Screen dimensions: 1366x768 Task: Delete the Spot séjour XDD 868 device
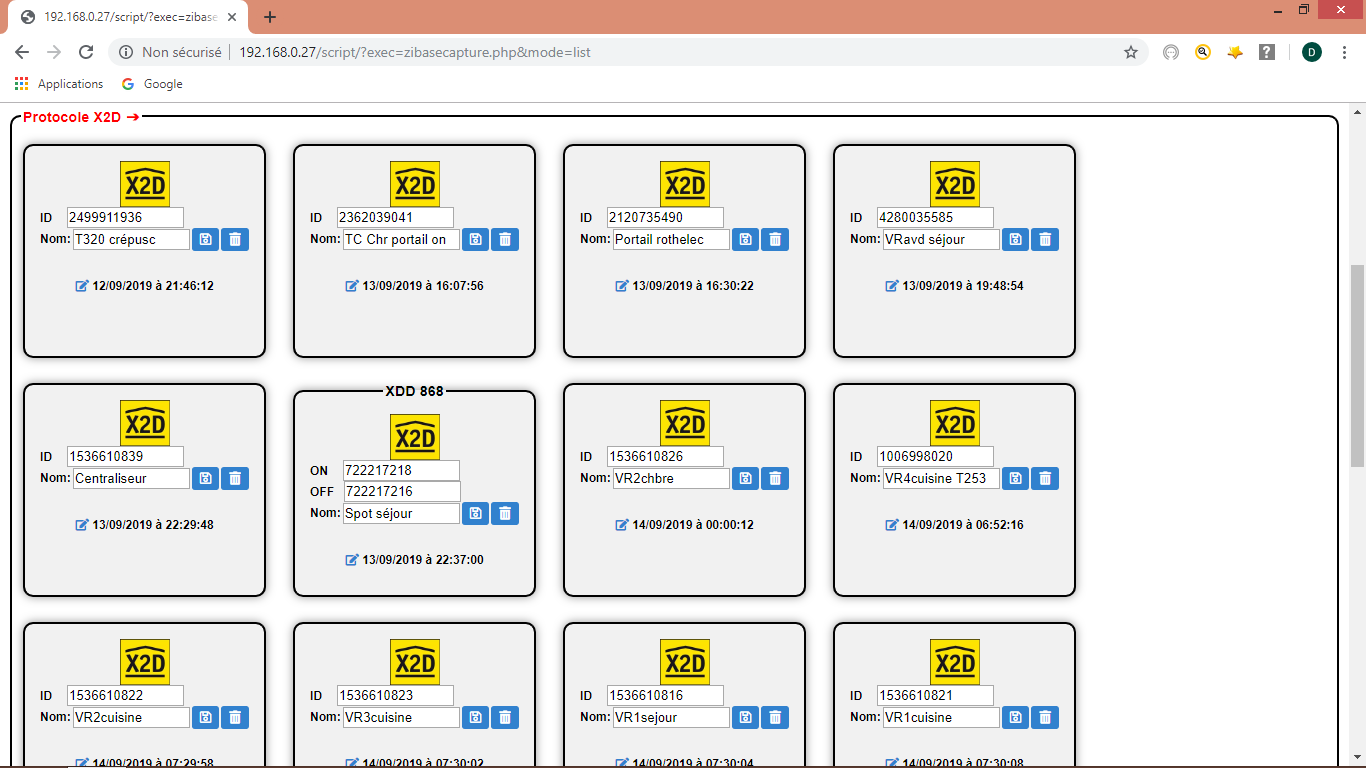point(505,513)
